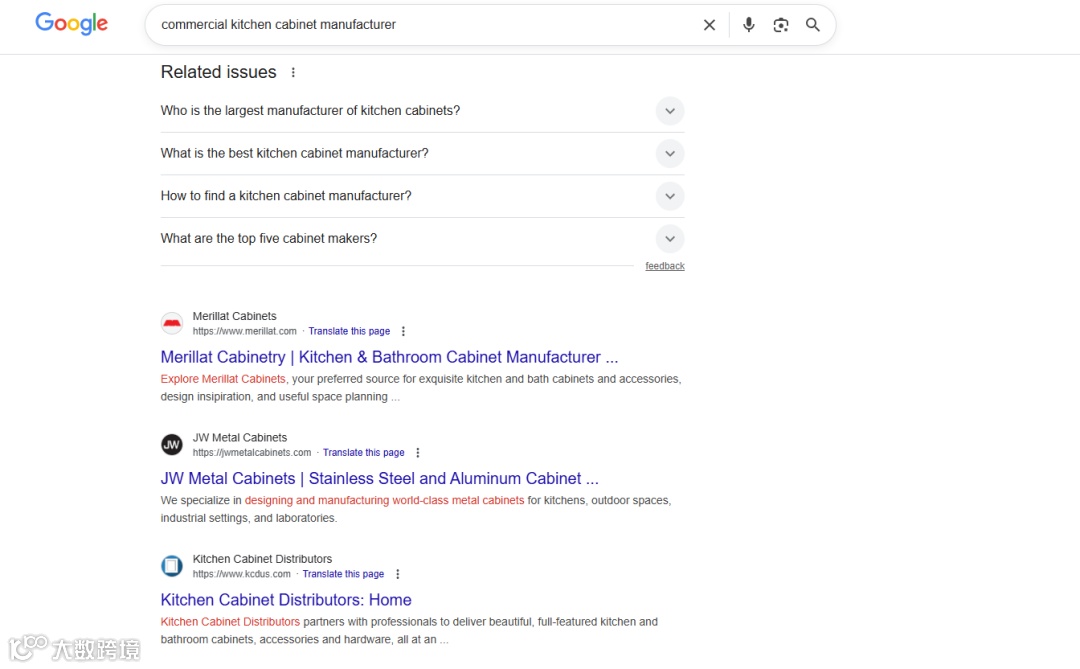Expand "How to find a kitchen cabinet manufacturer" chevron
Image resolution: width=1080 pixels, height=669 pixels.
[669, 196]
